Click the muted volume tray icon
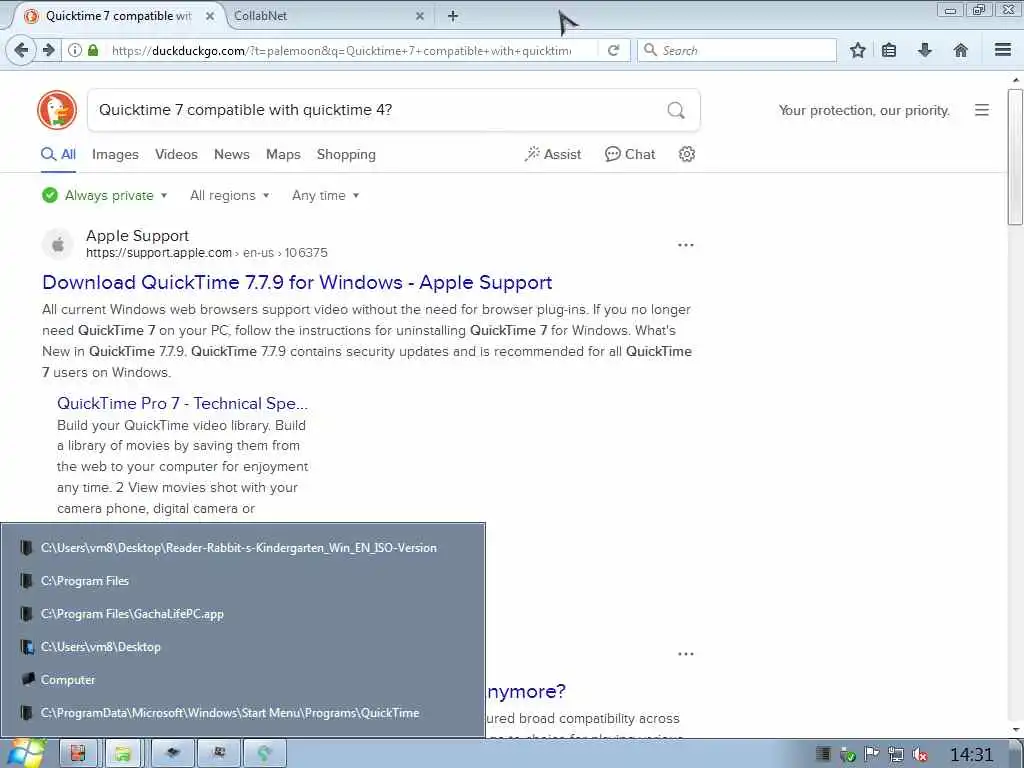Viewport: 1024px width, 768px height. (x=920, y=755)
